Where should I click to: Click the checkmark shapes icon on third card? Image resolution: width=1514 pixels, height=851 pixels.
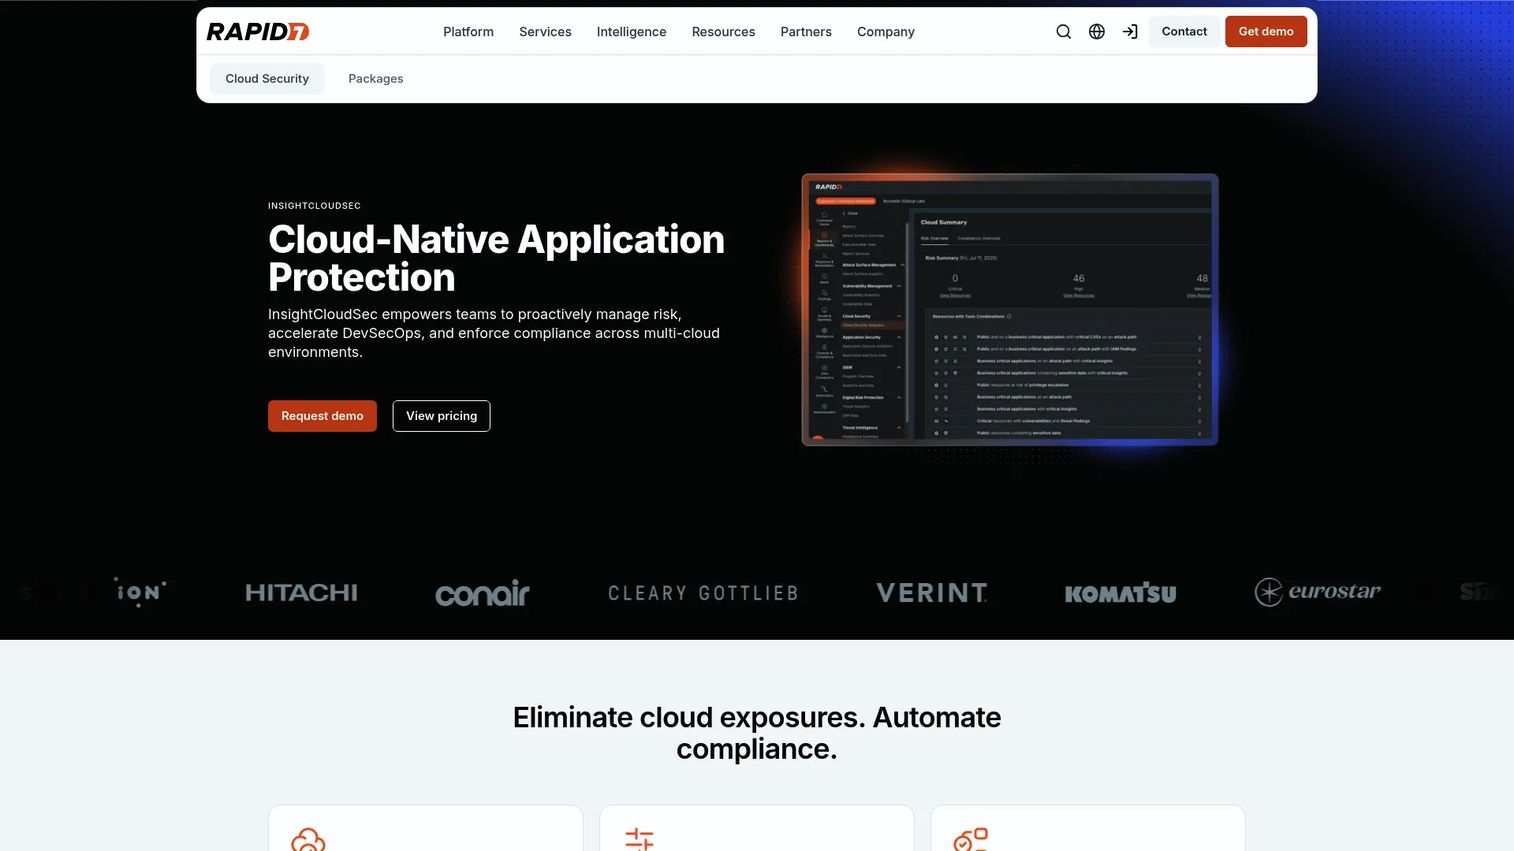(x=970, y=839)
